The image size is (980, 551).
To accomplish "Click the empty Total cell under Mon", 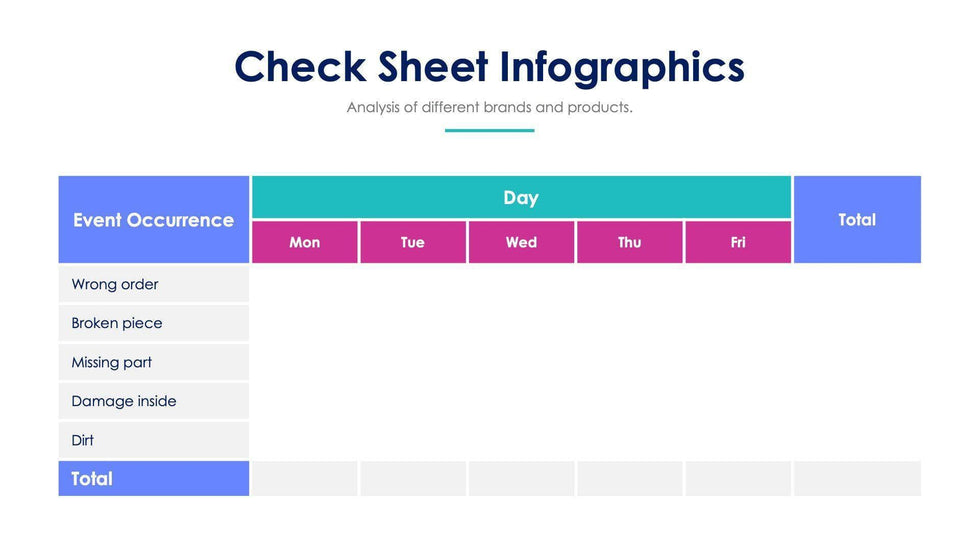I will pyautogui.click(x=305, y=479).
